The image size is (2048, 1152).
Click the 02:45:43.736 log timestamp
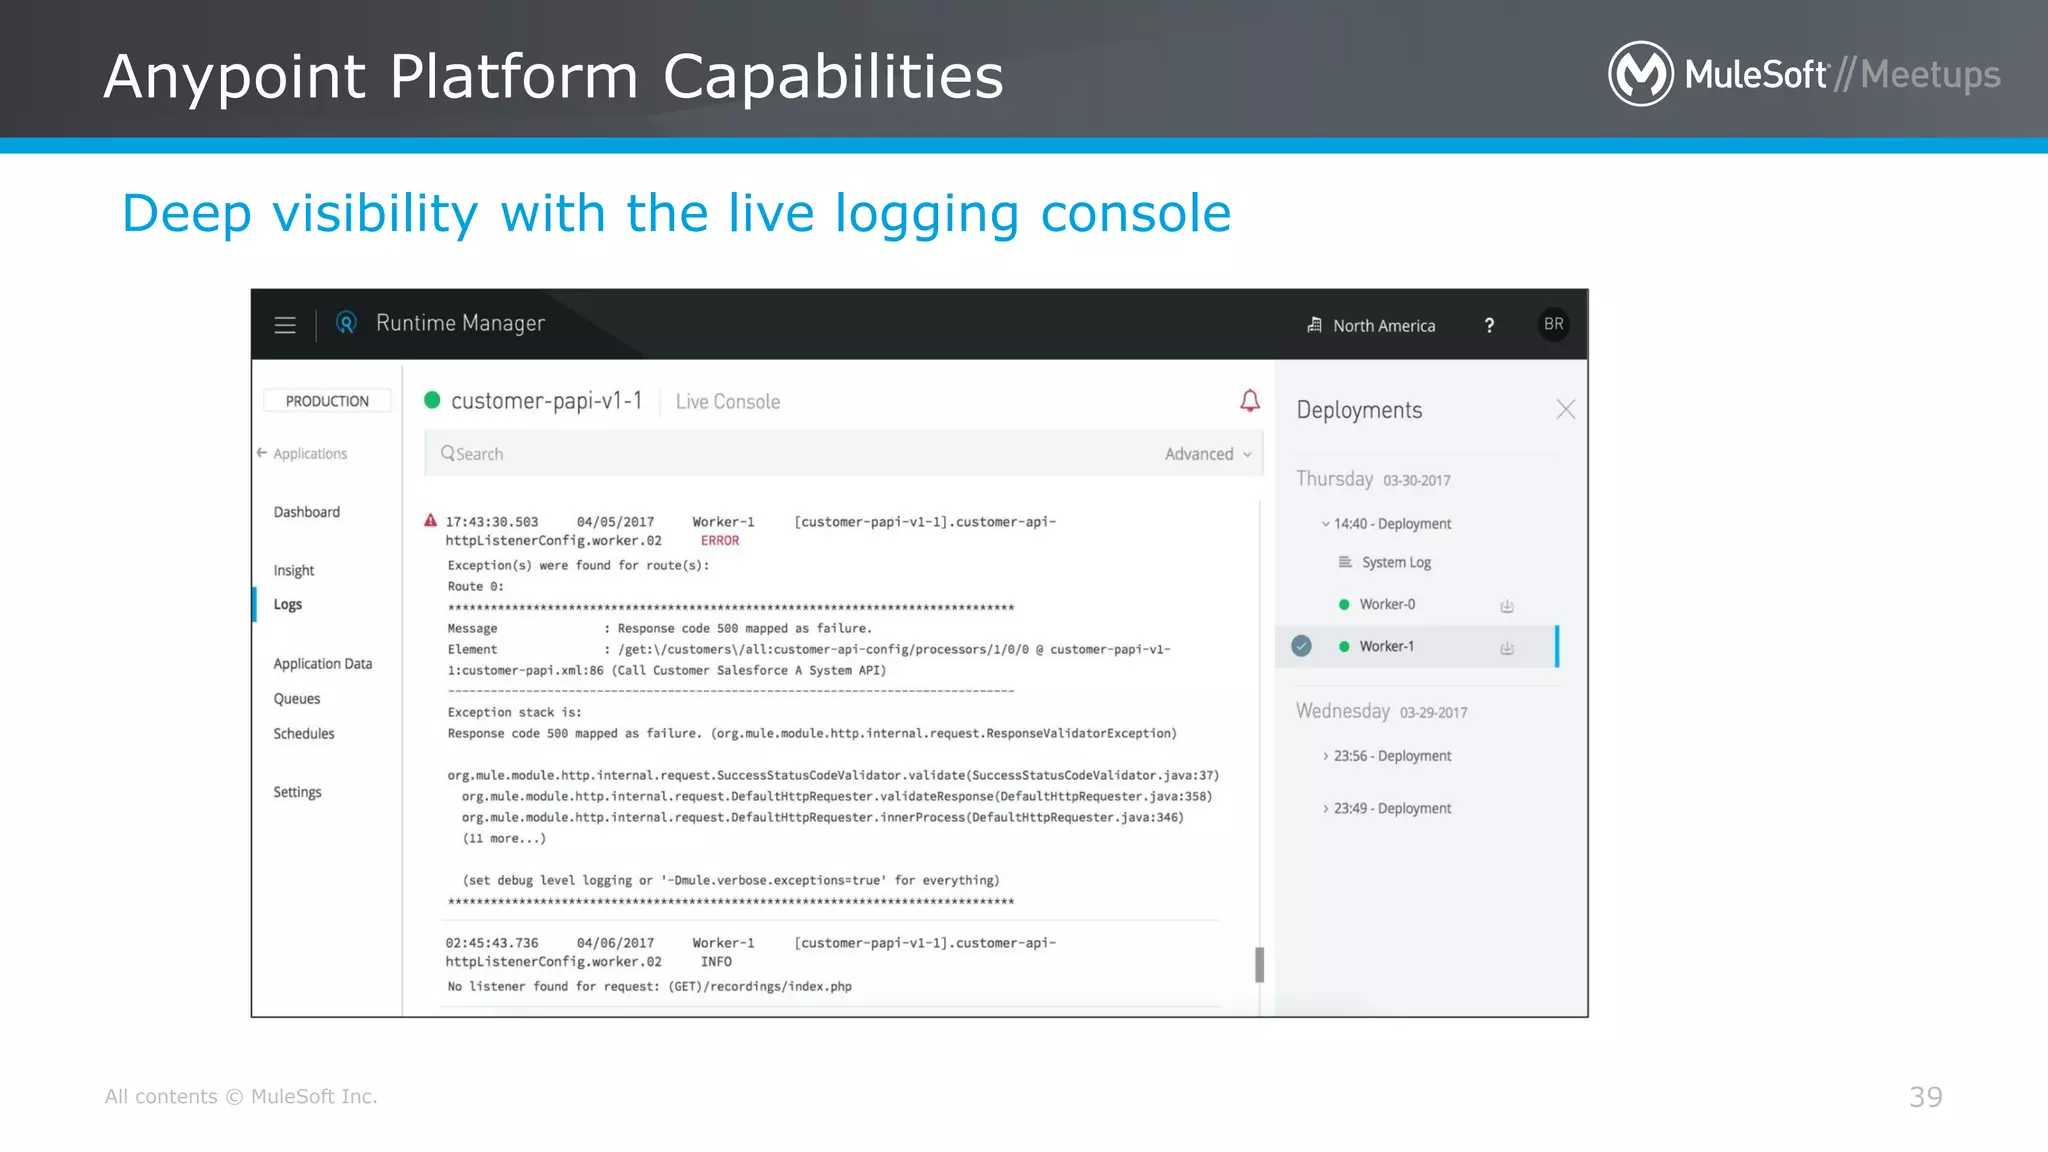pyautogui.click(x=492, y=943)
